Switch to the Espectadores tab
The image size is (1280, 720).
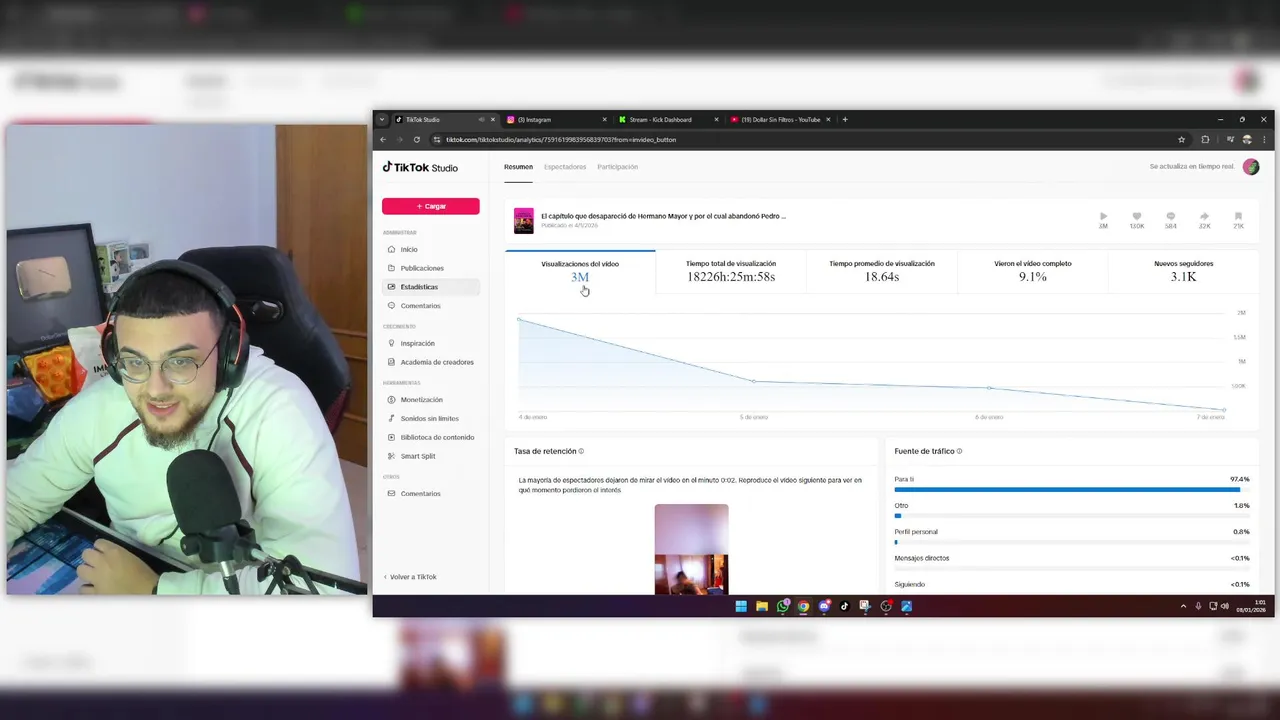[x=565, y=167]
